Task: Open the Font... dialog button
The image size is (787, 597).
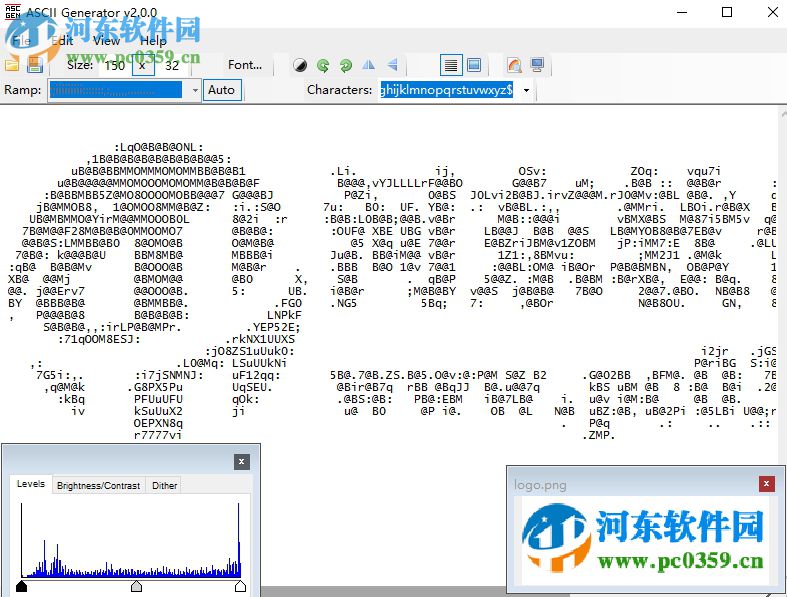Action: click(x=245, y=65)
